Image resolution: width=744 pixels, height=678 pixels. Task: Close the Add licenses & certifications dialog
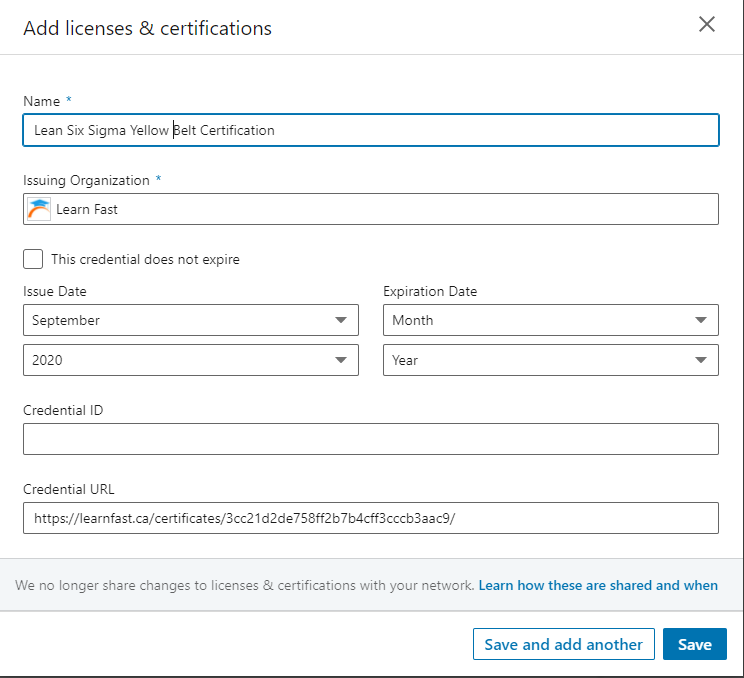pos(707,25)
